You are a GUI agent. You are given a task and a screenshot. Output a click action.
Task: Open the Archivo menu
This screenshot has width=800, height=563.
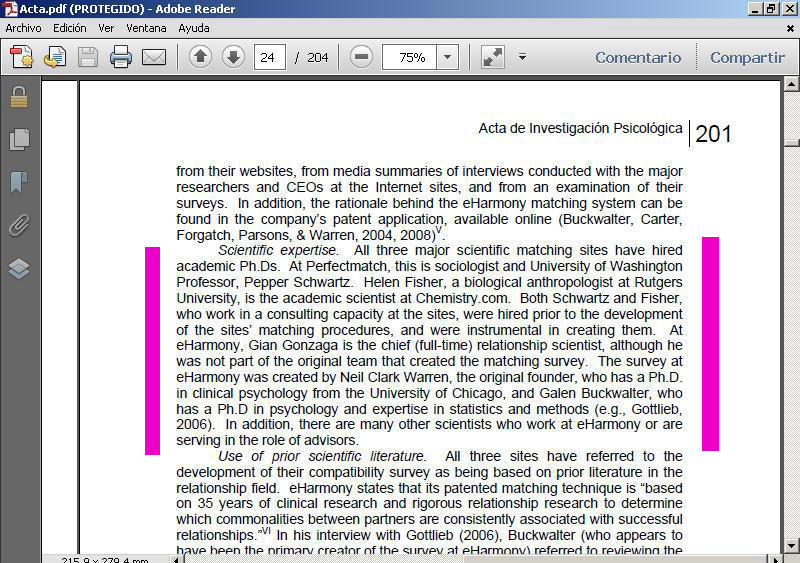(x=23, y=28)
